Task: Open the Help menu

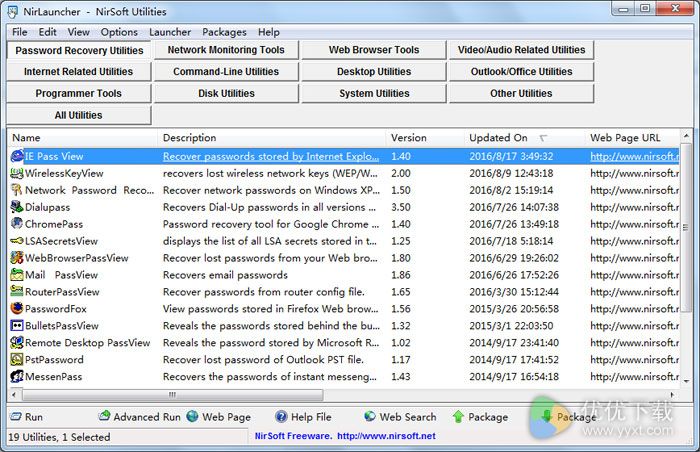Action: click(269, 32)
